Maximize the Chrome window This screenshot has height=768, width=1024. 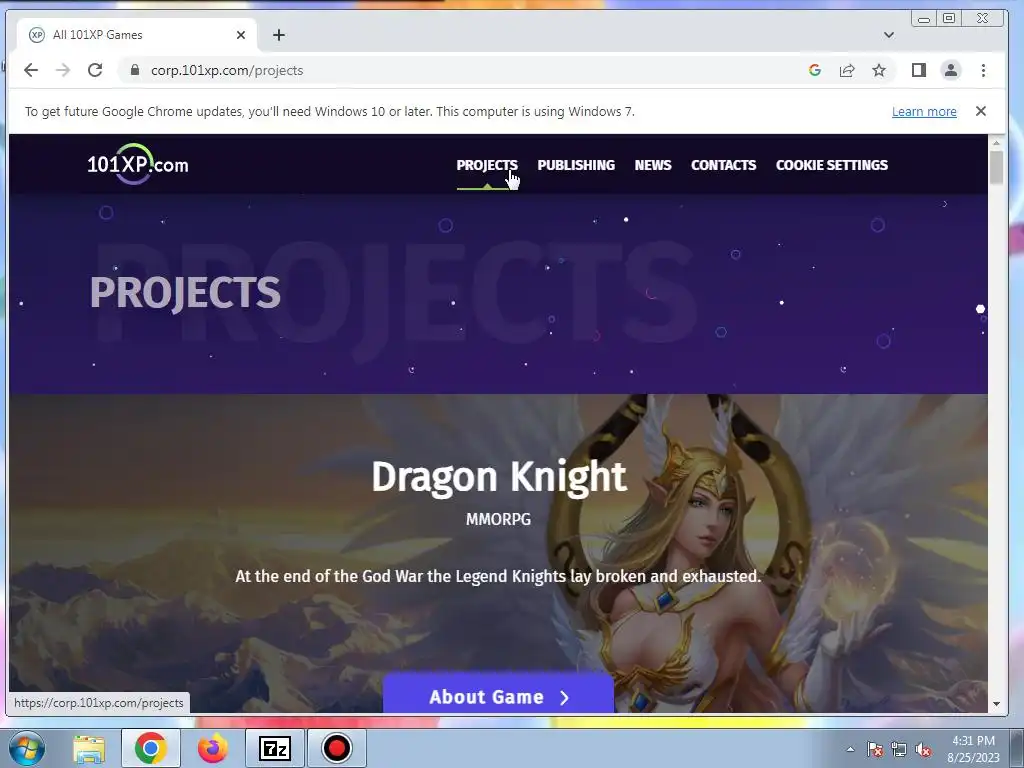point(949,19)
